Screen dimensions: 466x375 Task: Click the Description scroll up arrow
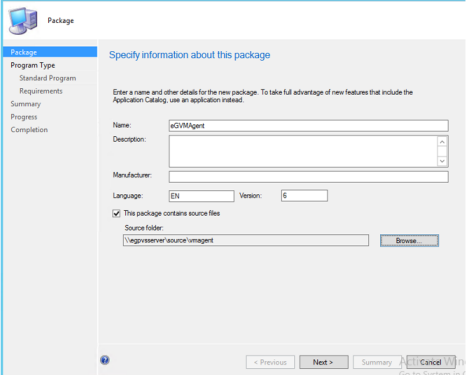tap(442, 142)
